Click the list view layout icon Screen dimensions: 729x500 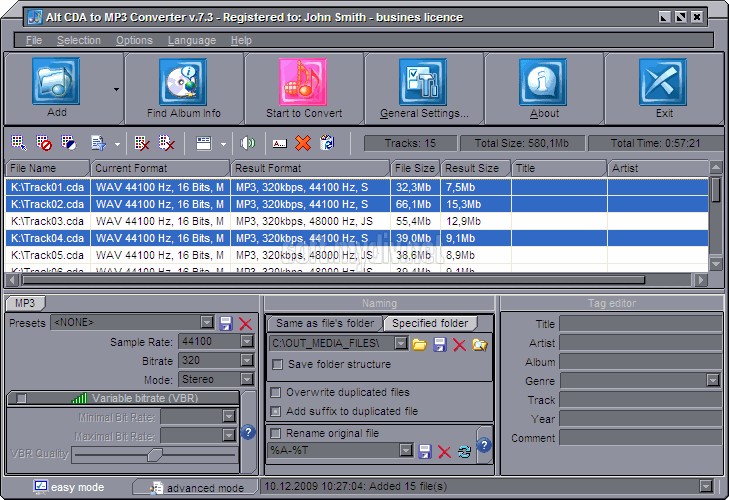204,143
